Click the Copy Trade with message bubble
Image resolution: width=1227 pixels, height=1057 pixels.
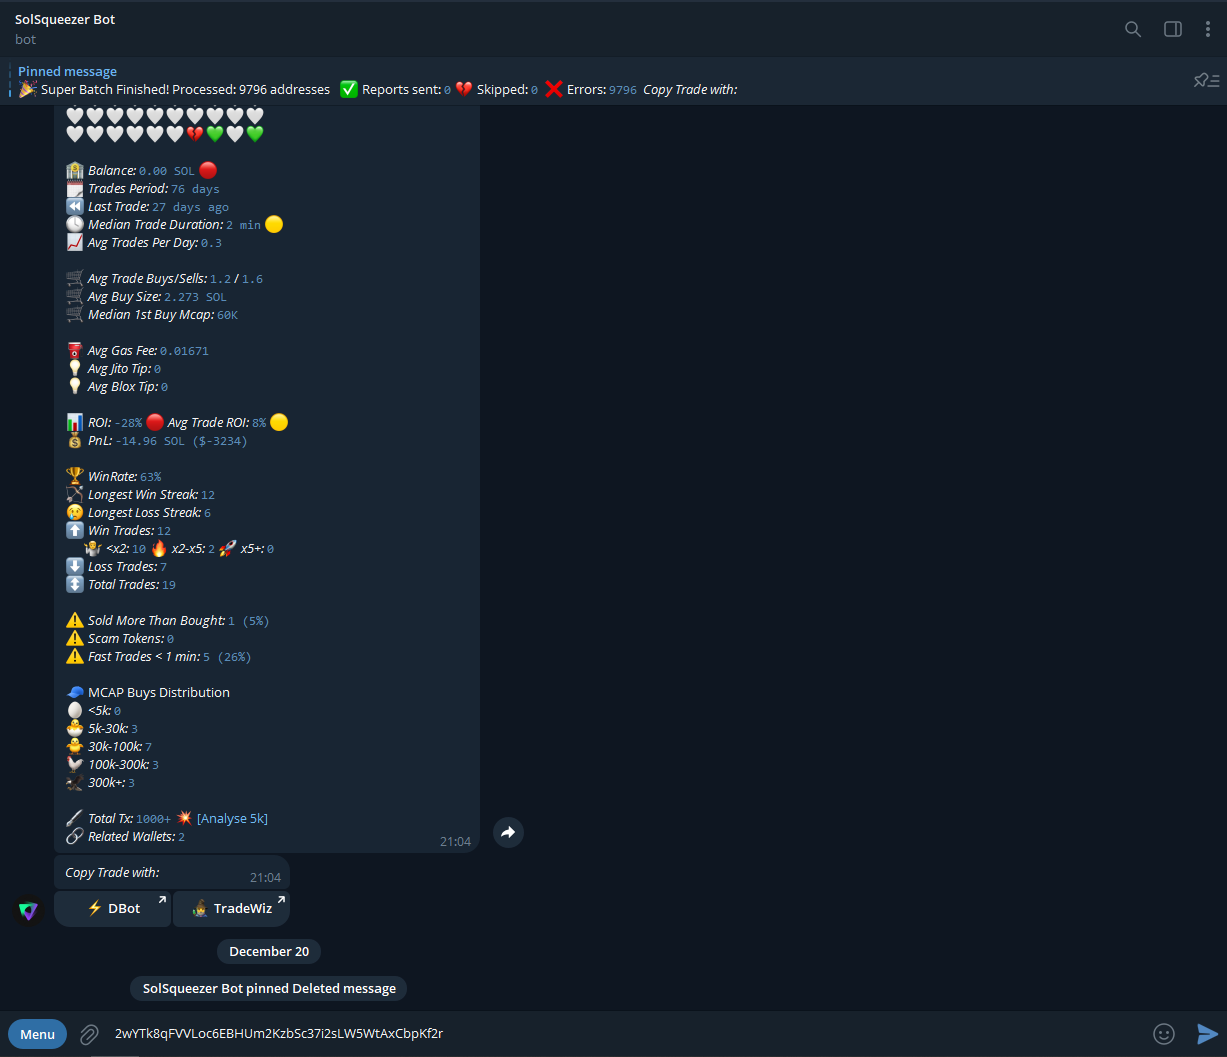pyautogui.click(x=172, y=873)
